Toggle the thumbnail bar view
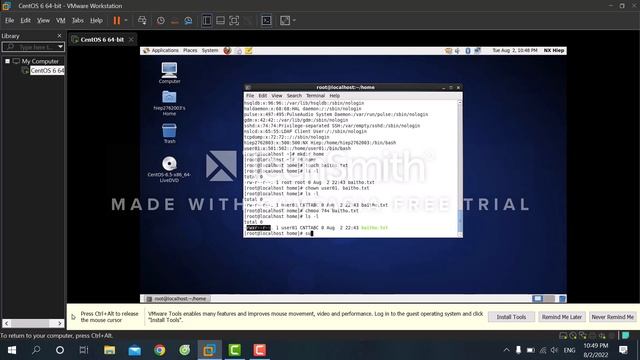640x360 pixels. [x=220, y=20]
